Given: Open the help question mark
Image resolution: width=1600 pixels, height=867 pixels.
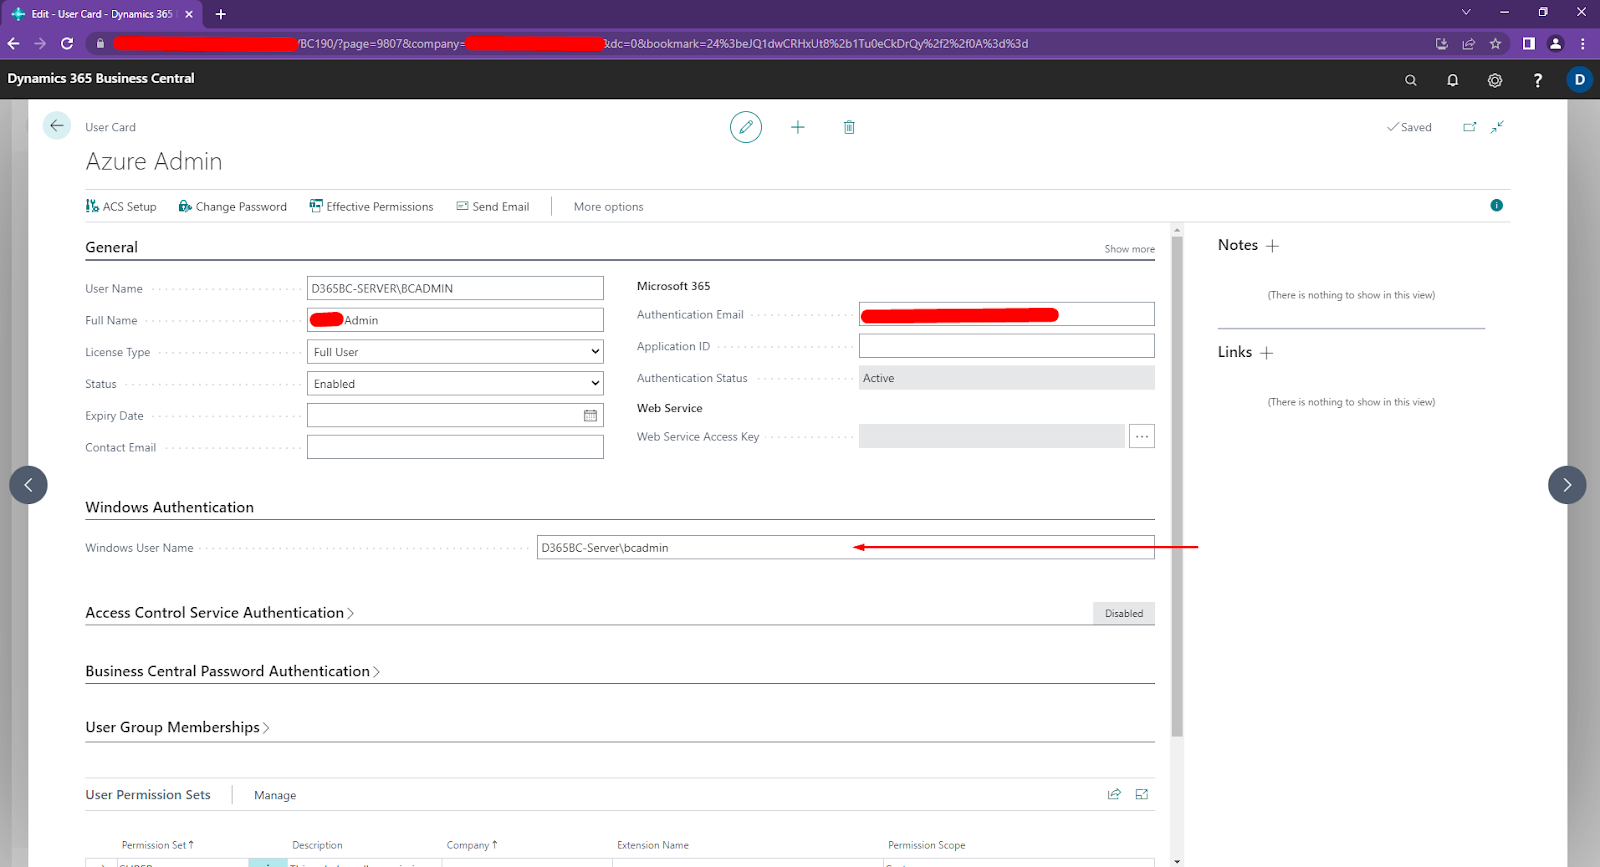Looking at the screenshot, I should coord(1538,80).
